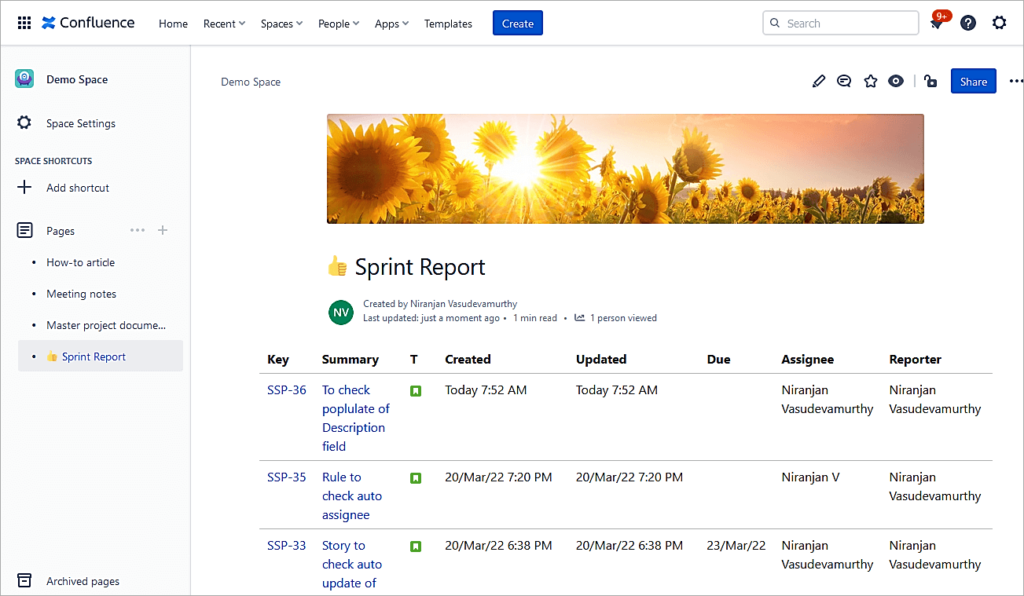This screenshot has height=596, width=1024.
Task: Add a new page with plus icon
Action: click(x=163, y=230)
